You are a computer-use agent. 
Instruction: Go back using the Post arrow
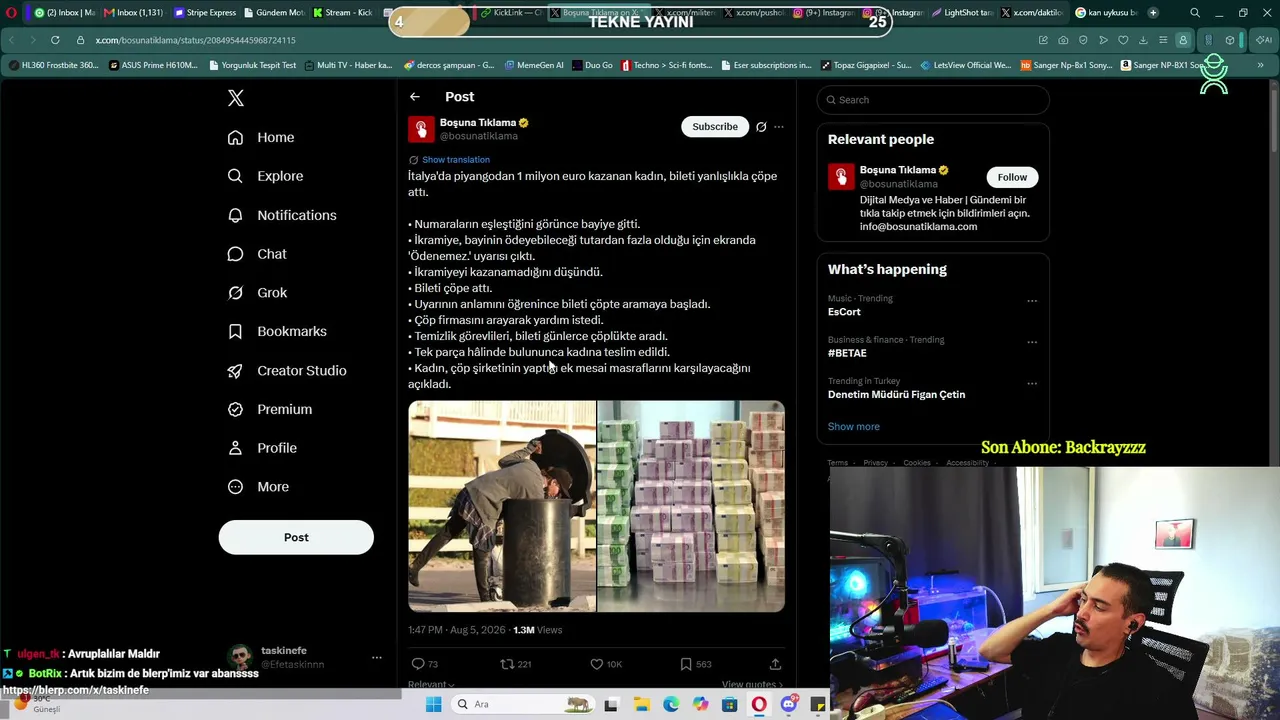tap(415, 97)
